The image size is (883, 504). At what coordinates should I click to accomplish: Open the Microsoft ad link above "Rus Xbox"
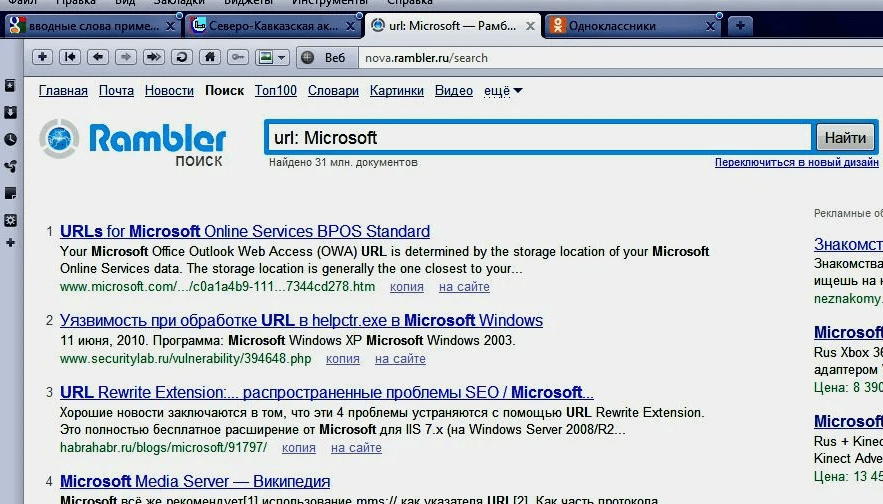pyautogui.click(x=848, y=332)
